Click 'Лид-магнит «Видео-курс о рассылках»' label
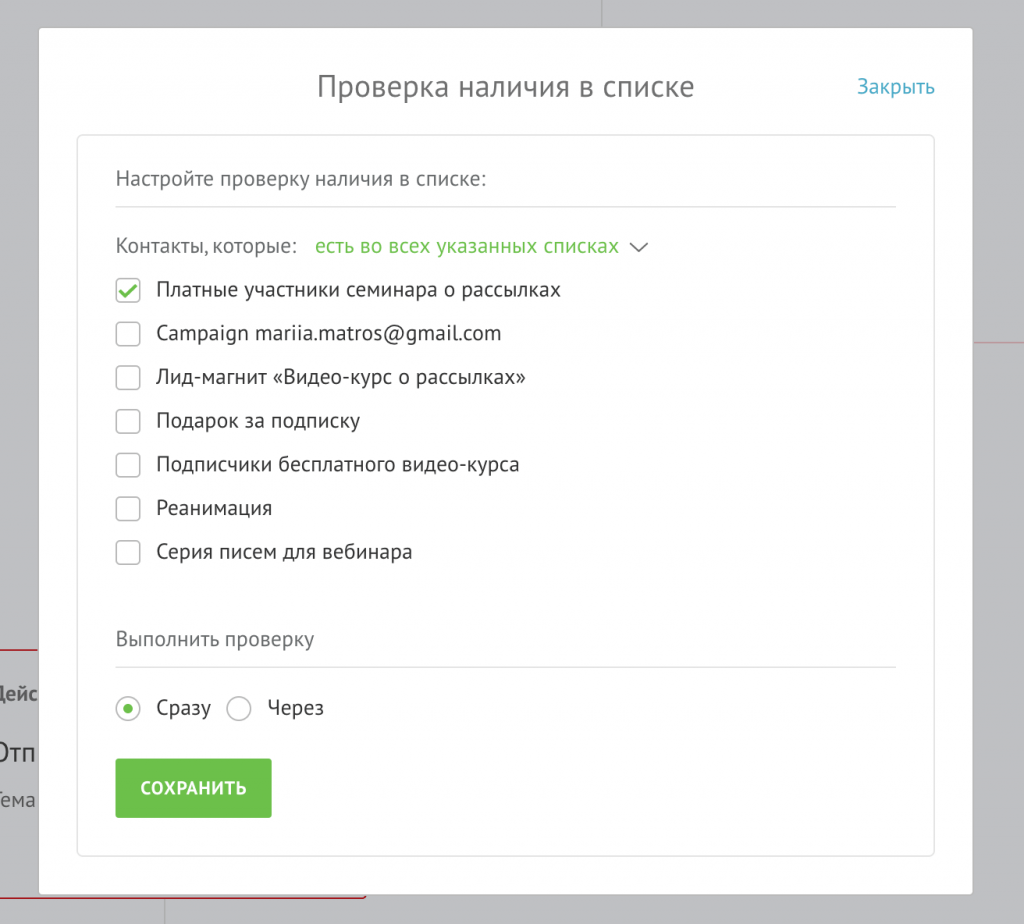Viewport: 1024px width, 924px height. [x=341, y=377]
